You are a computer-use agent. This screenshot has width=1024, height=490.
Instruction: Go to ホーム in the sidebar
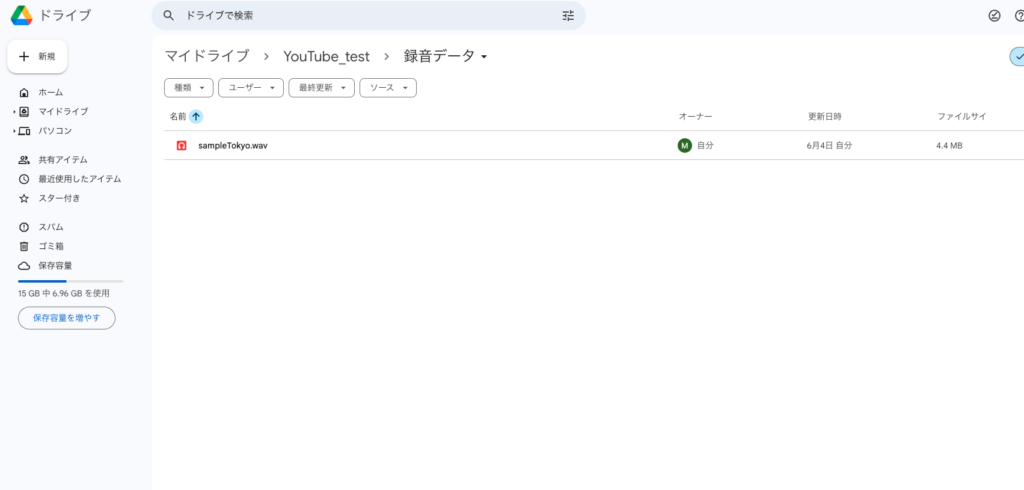[x=51, y=92]
